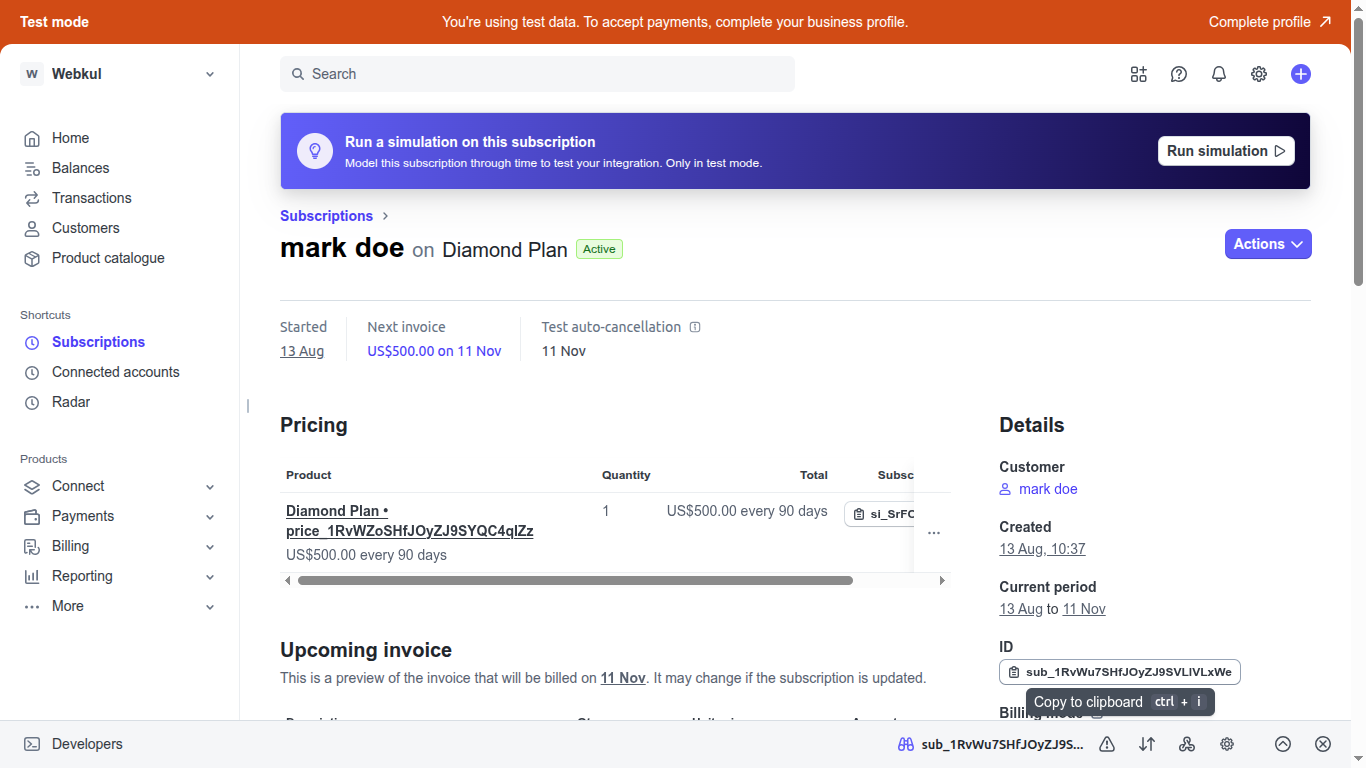The width and height of the screenshot is (1366, 768).
Task: Open the errors warning icon in developer bar
Action: [x=1106, y=744]
